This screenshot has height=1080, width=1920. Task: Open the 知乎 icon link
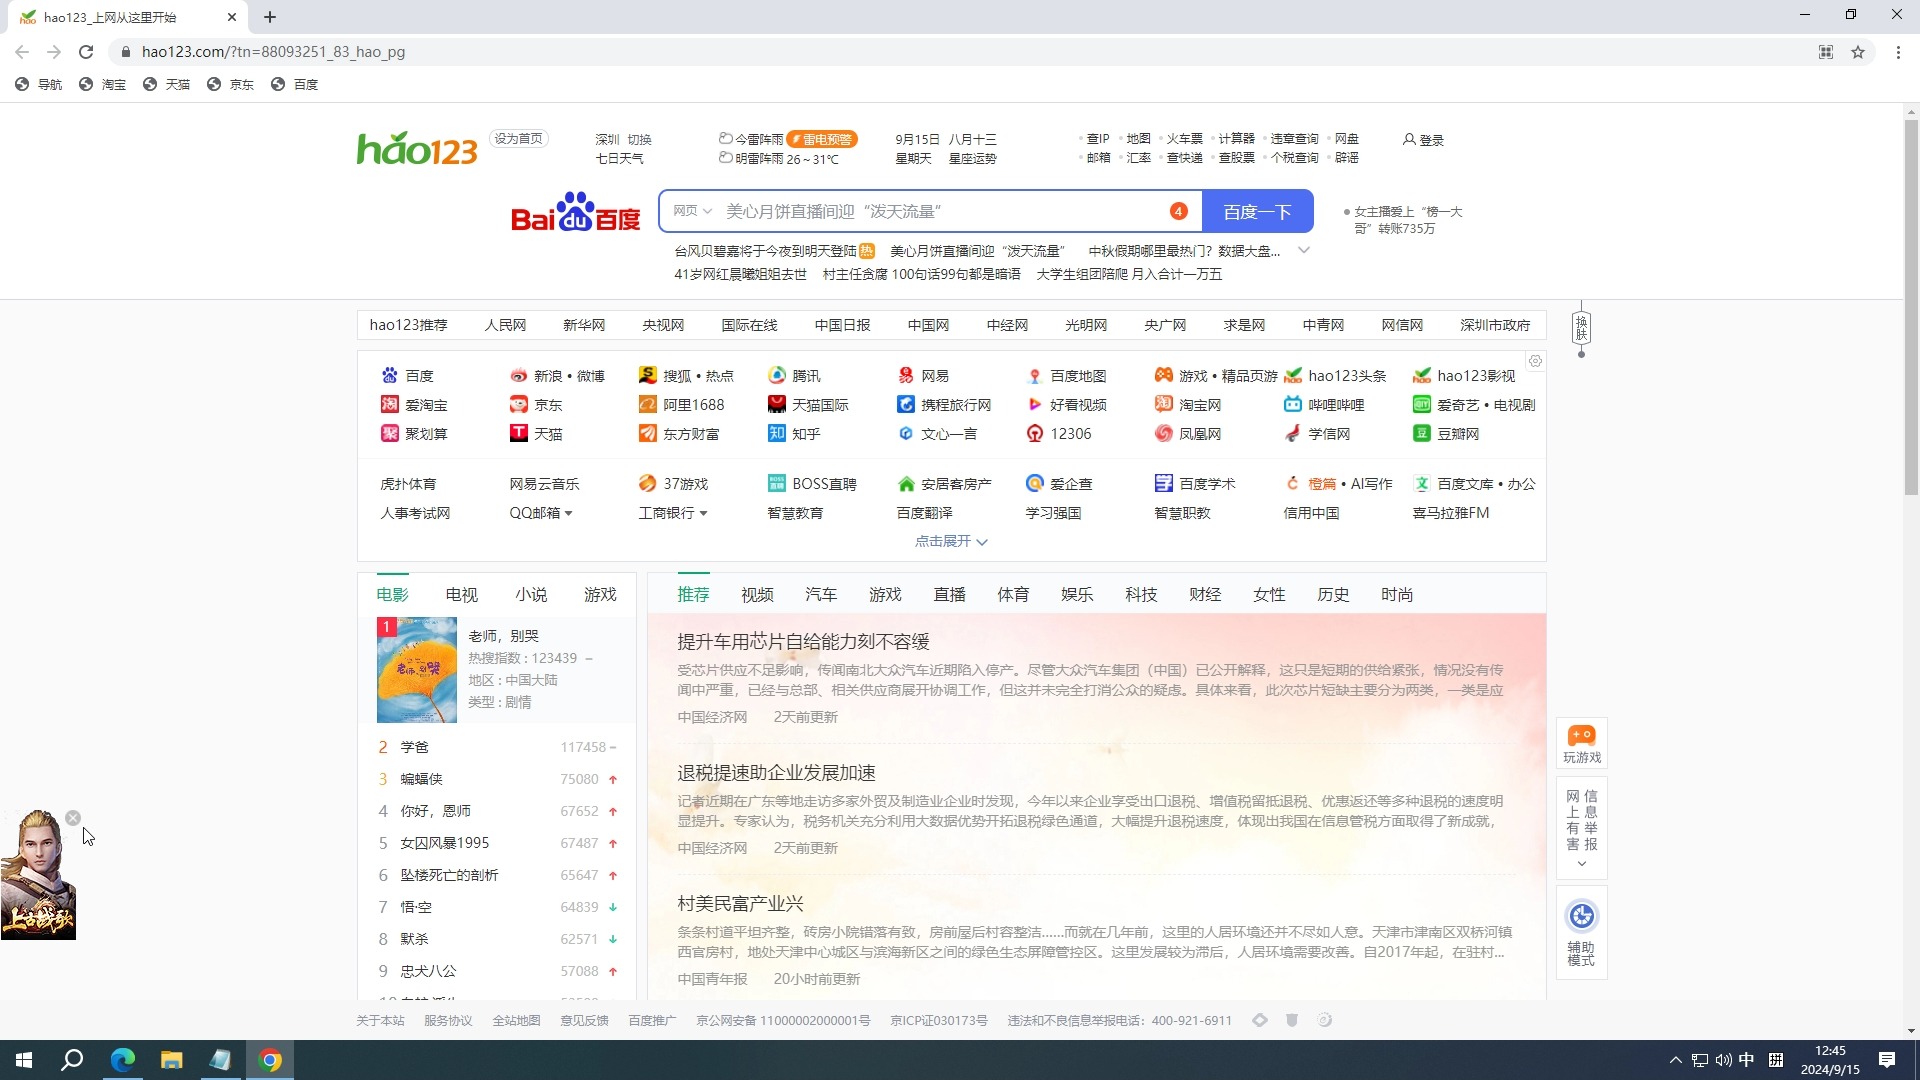[x=776, y=433]
